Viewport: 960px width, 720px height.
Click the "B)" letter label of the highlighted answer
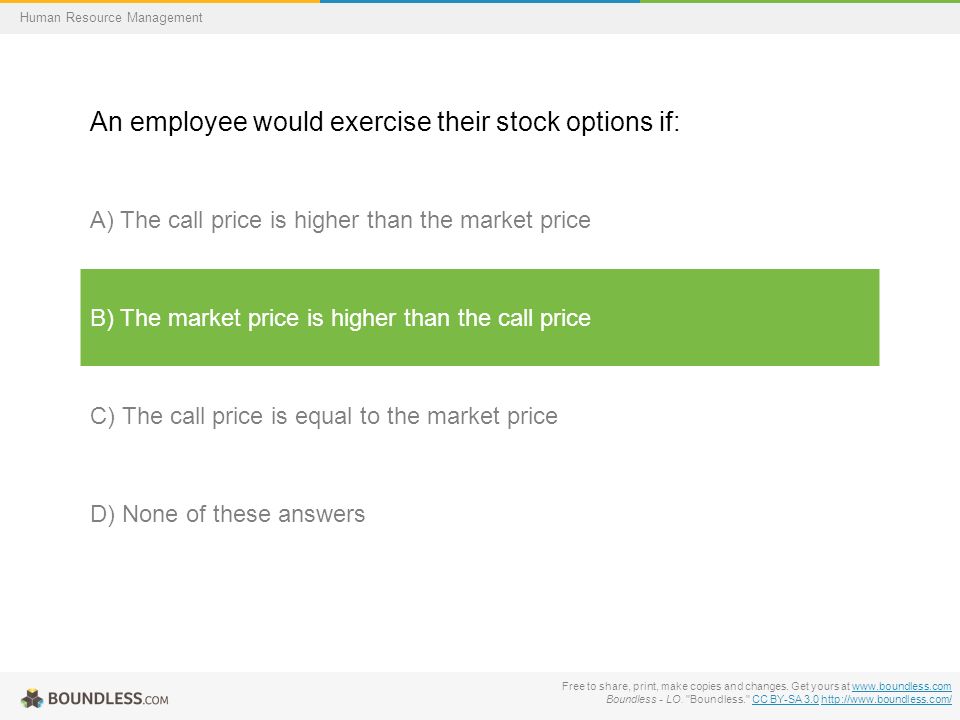click(x=102, y=318)
